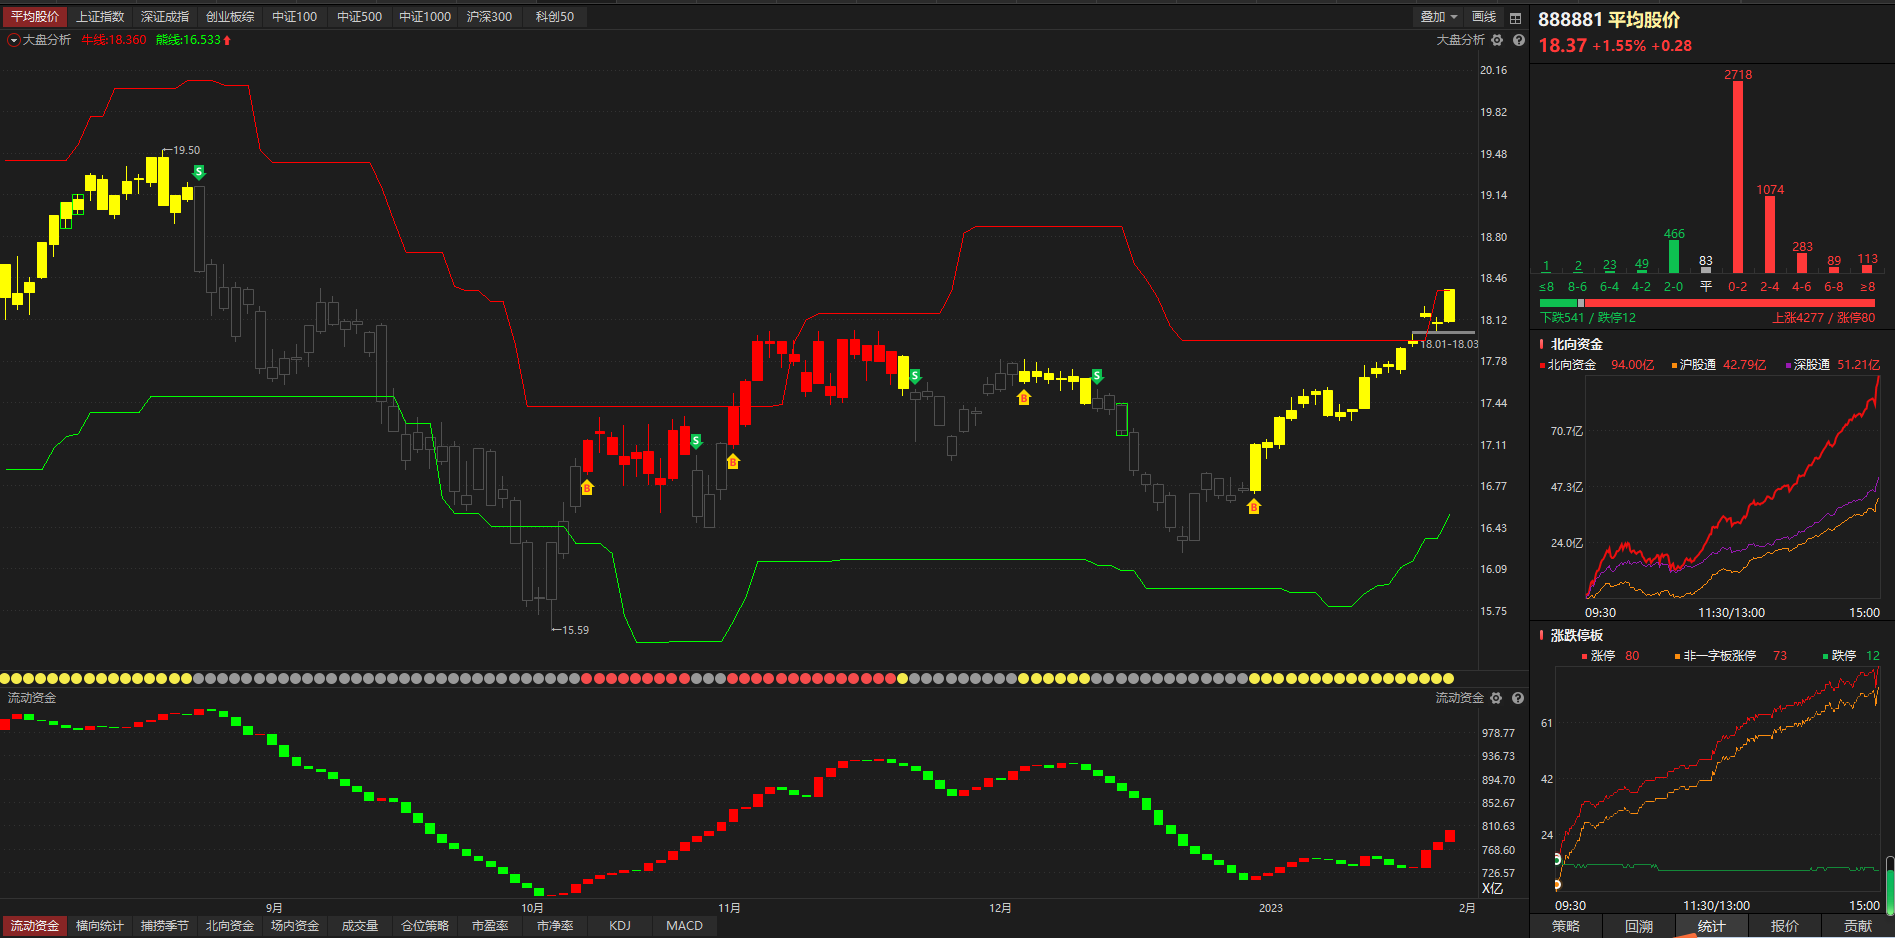1895x938 pixels.
Task: Click the red up-arrow next to 熊线 value
Action: coord(227,40)
